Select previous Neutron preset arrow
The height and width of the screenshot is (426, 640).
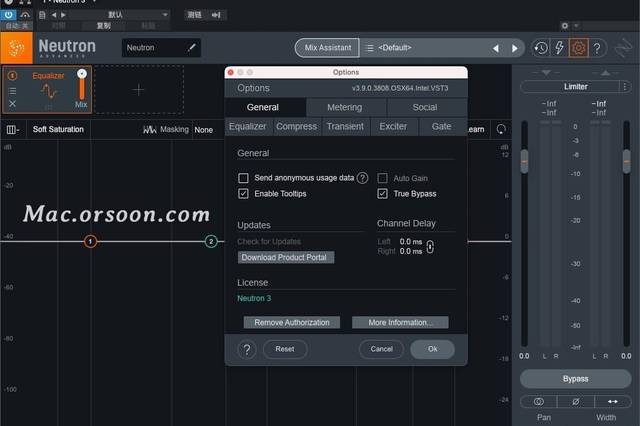click(496, 49)
